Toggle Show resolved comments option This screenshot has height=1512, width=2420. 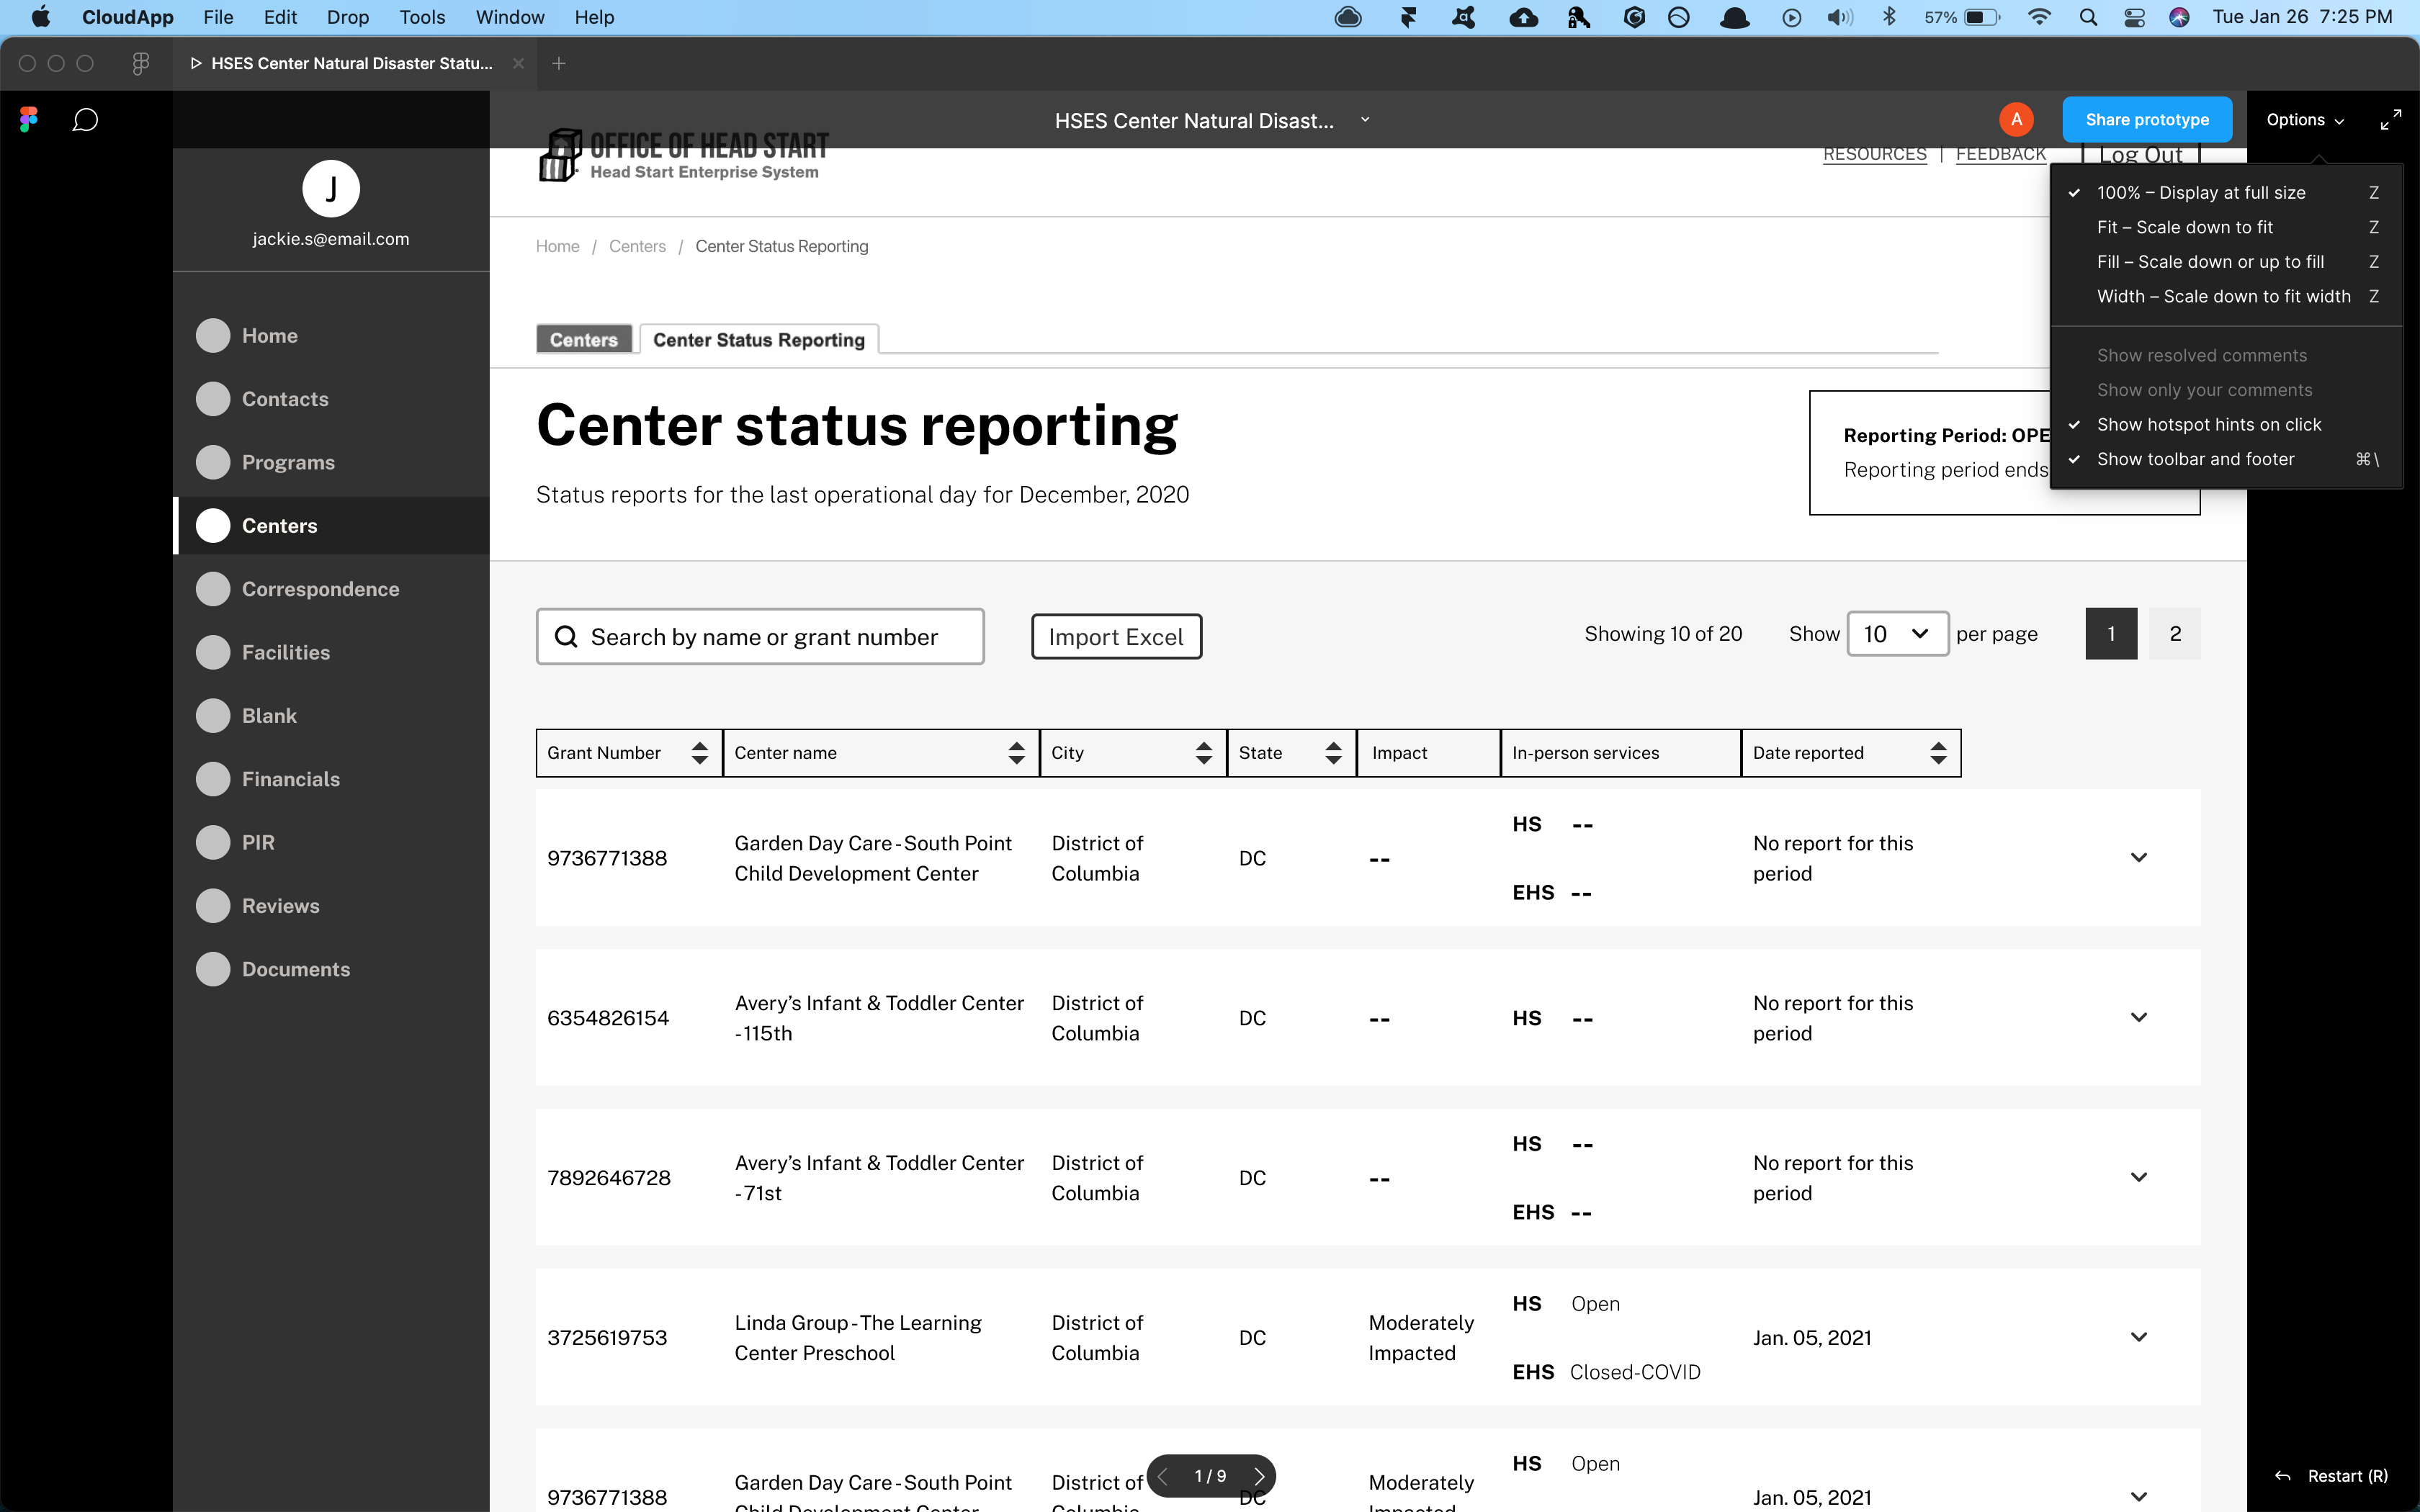(x=2226, y=355)
